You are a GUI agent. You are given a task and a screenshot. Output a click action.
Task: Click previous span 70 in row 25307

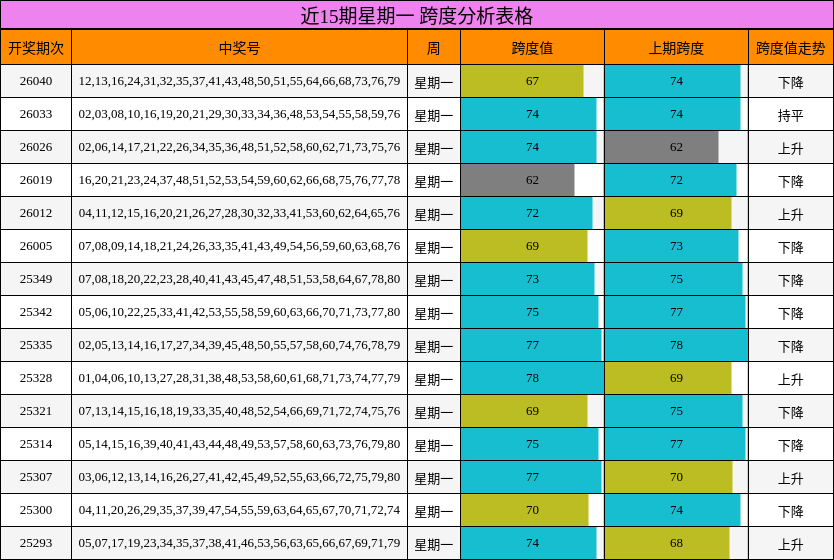[x=669, y=477]
